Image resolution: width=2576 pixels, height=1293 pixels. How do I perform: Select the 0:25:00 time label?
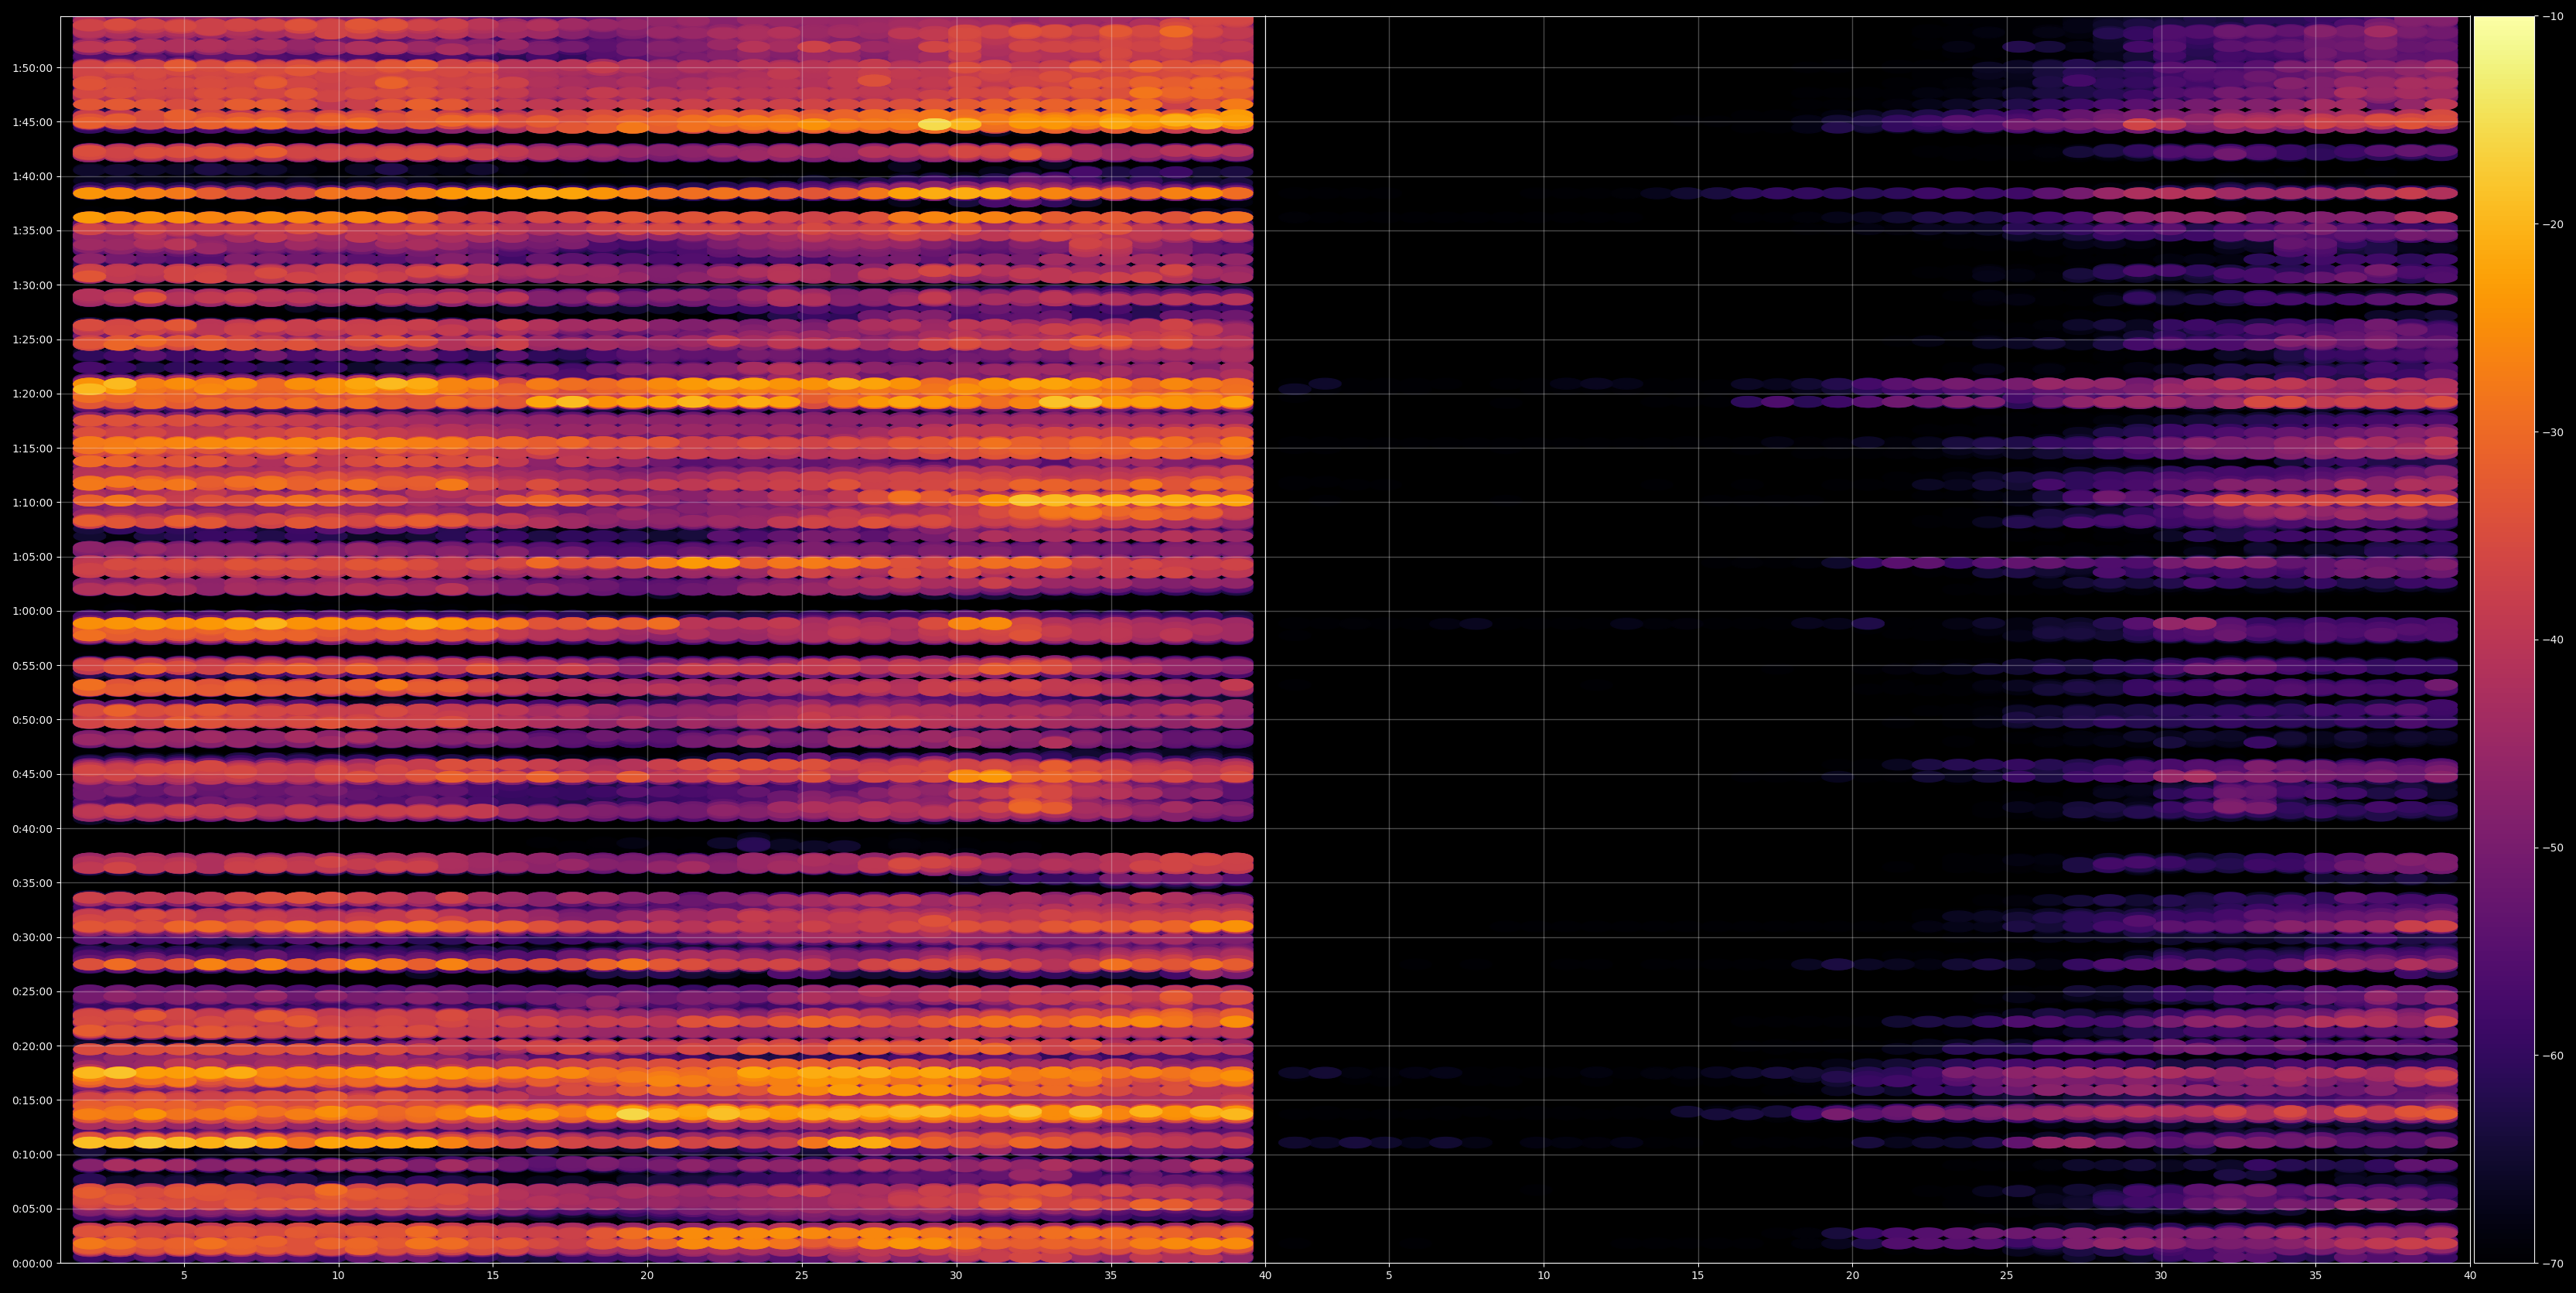pyautogui.click(x=32, y=991)
